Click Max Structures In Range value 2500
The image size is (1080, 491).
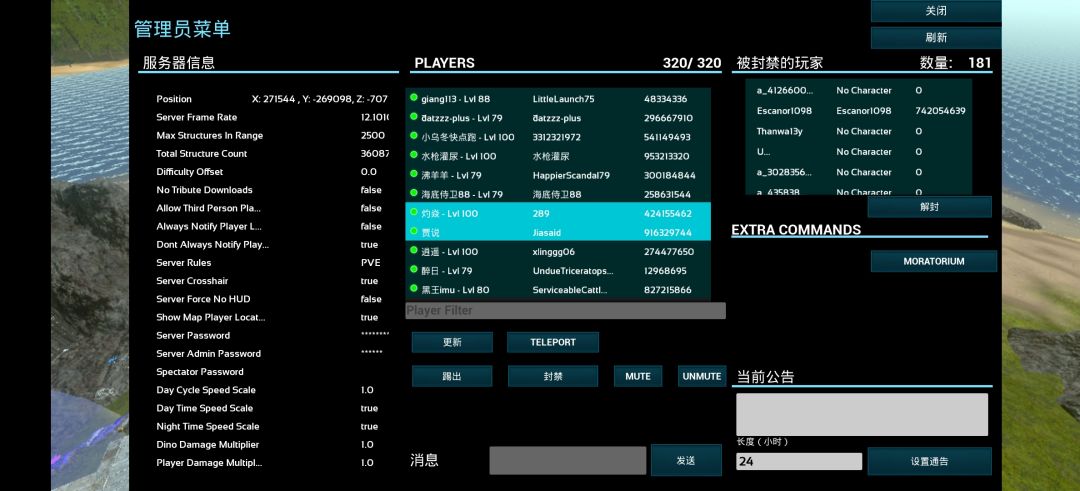(373, 135)
